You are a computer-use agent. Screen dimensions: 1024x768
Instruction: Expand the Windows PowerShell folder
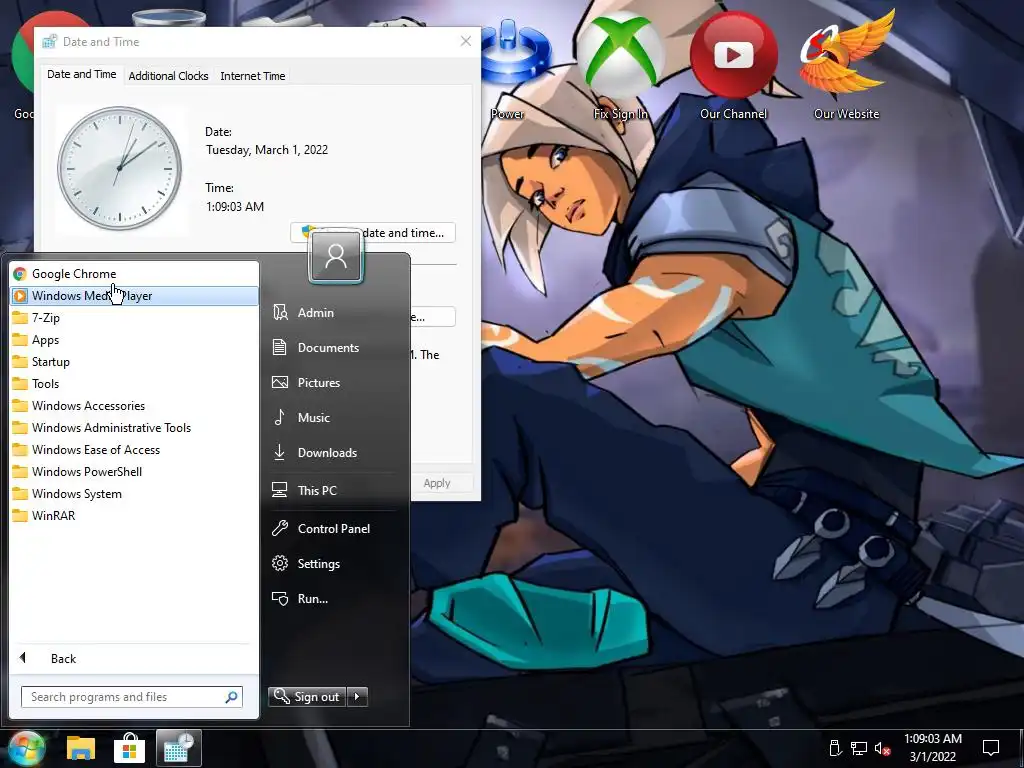tap(134, 472)
